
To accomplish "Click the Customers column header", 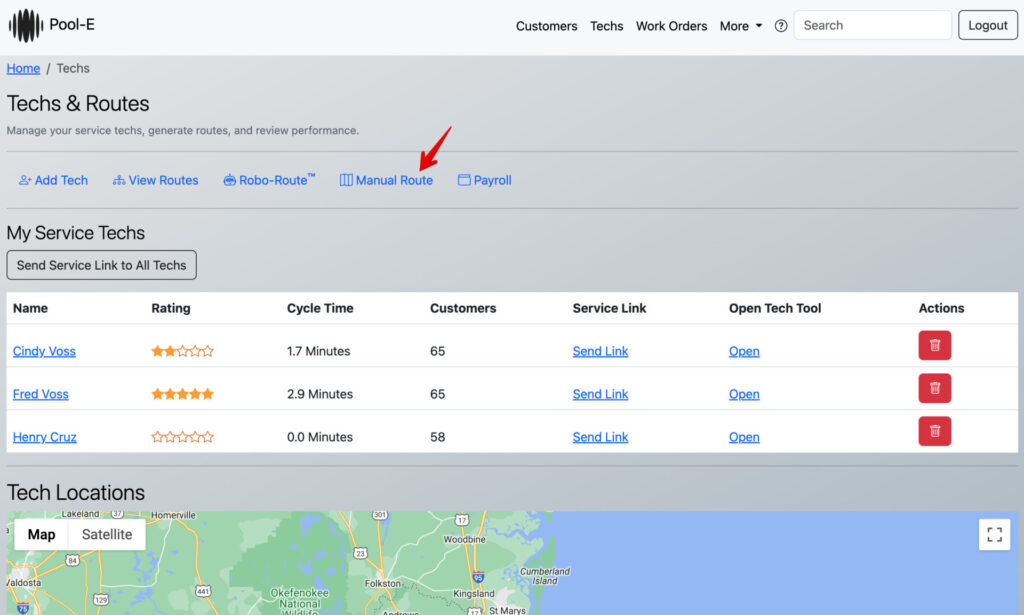I will [463, 308].
